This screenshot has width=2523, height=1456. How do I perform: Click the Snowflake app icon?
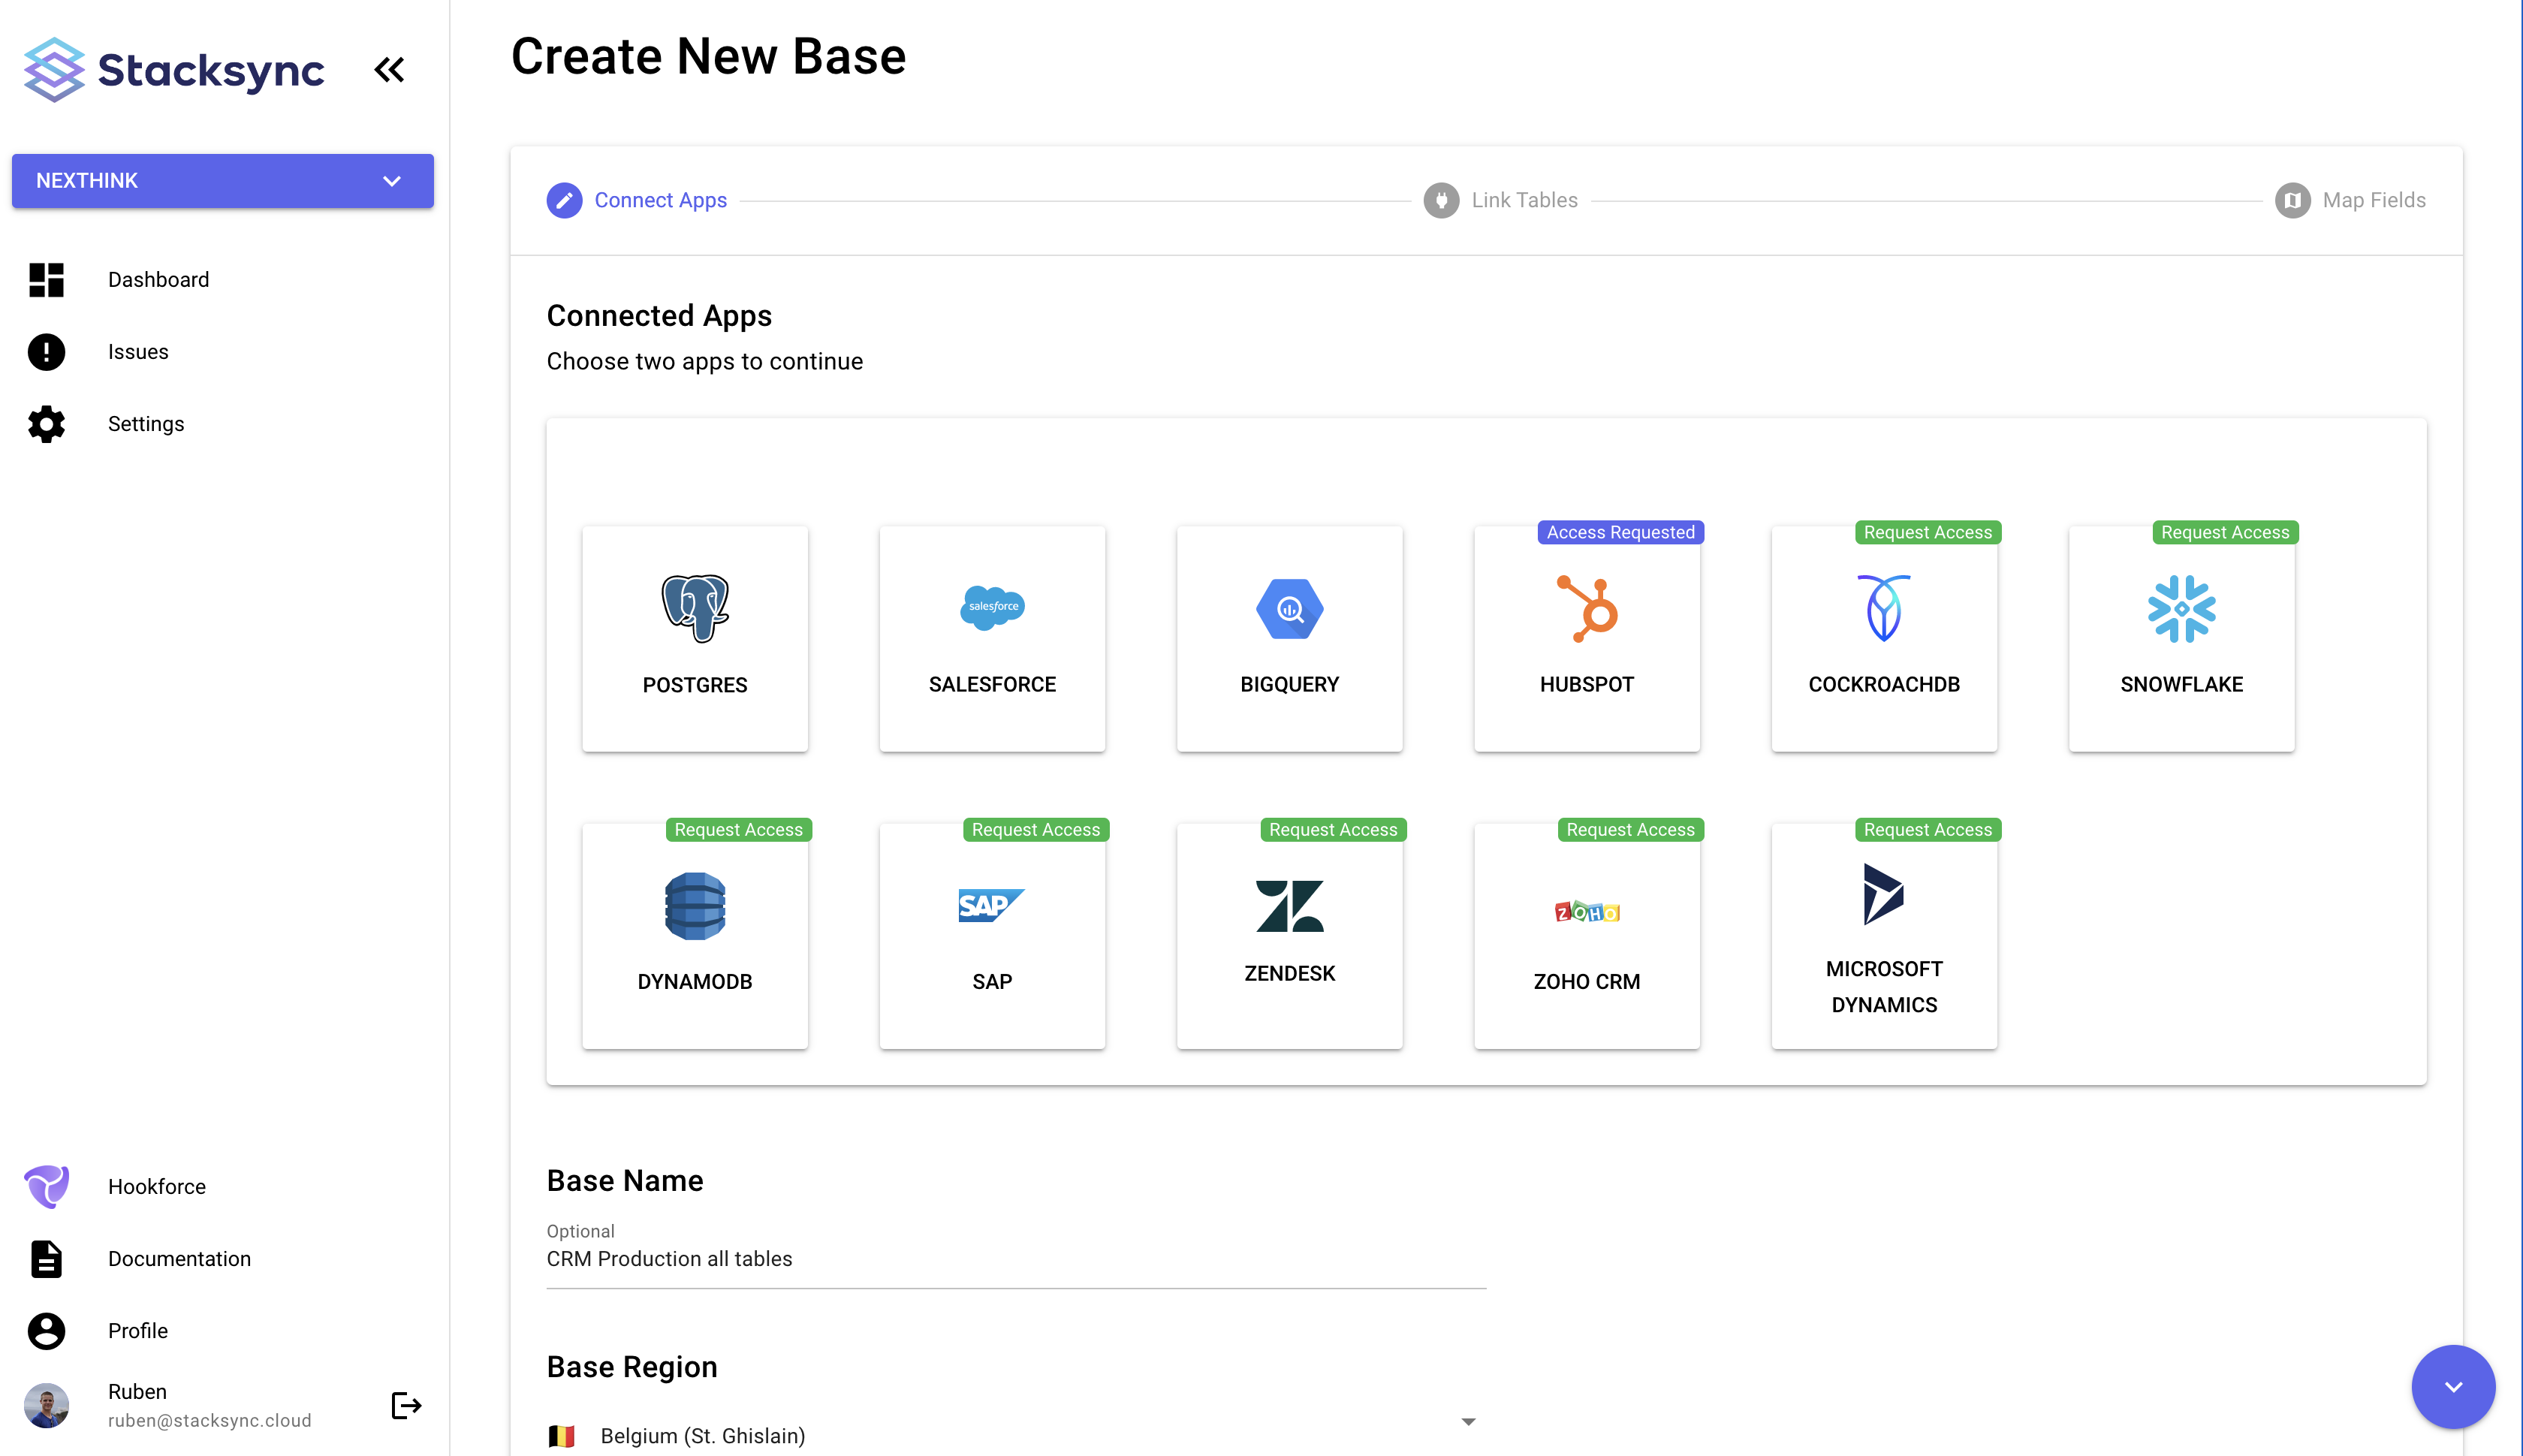point(2180,608)
